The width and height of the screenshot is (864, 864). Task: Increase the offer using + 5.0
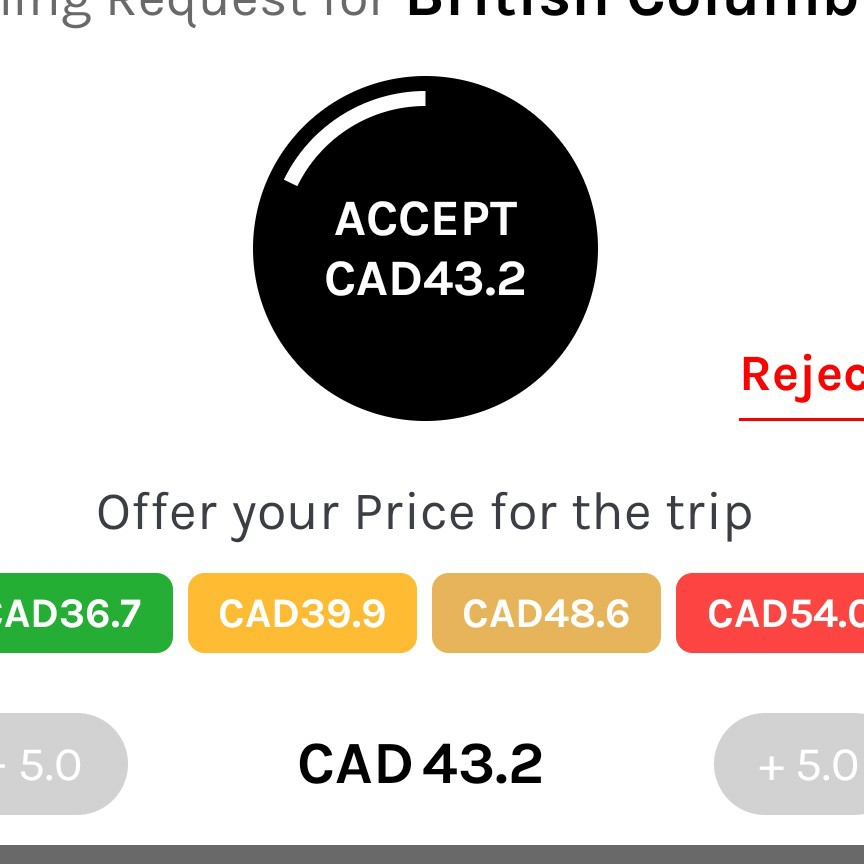click(789, 764)
